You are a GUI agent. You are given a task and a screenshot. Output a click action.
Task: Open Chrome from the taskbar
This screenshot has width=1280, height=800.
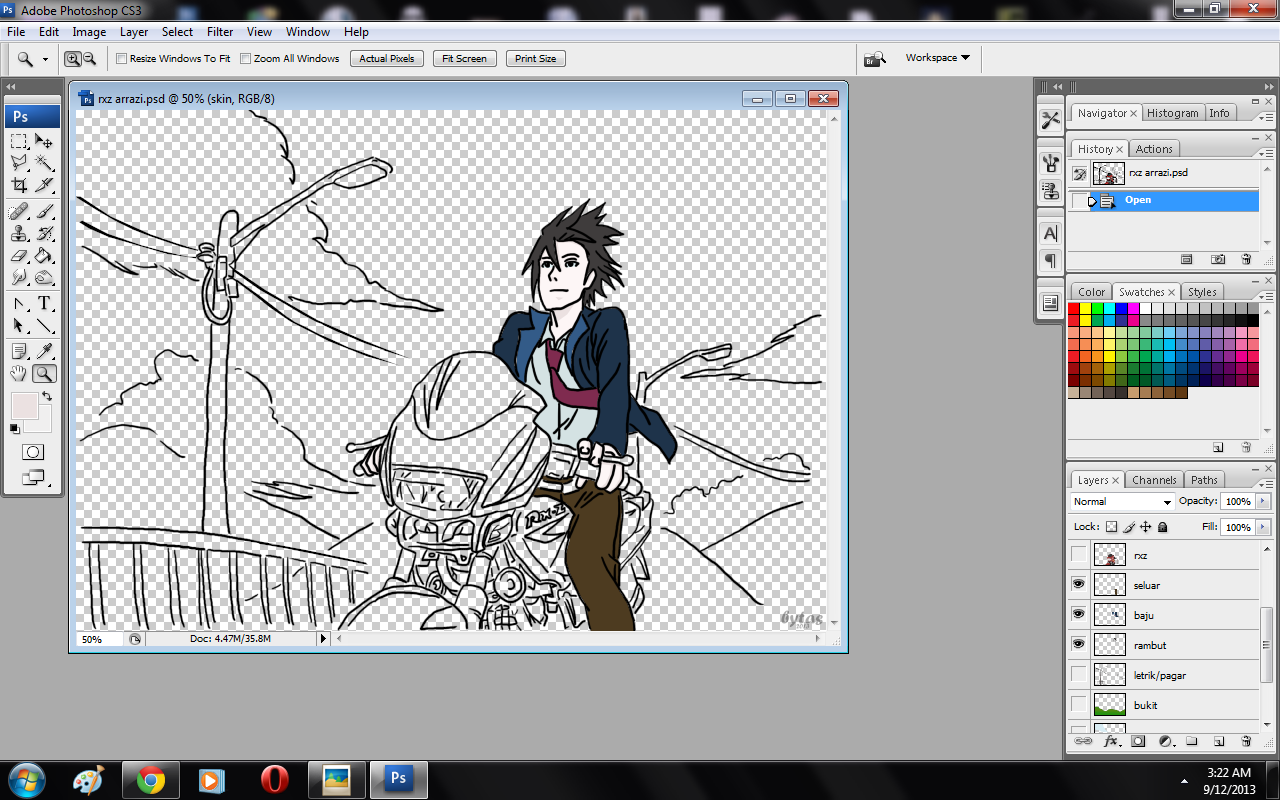[x=151, y=779]
